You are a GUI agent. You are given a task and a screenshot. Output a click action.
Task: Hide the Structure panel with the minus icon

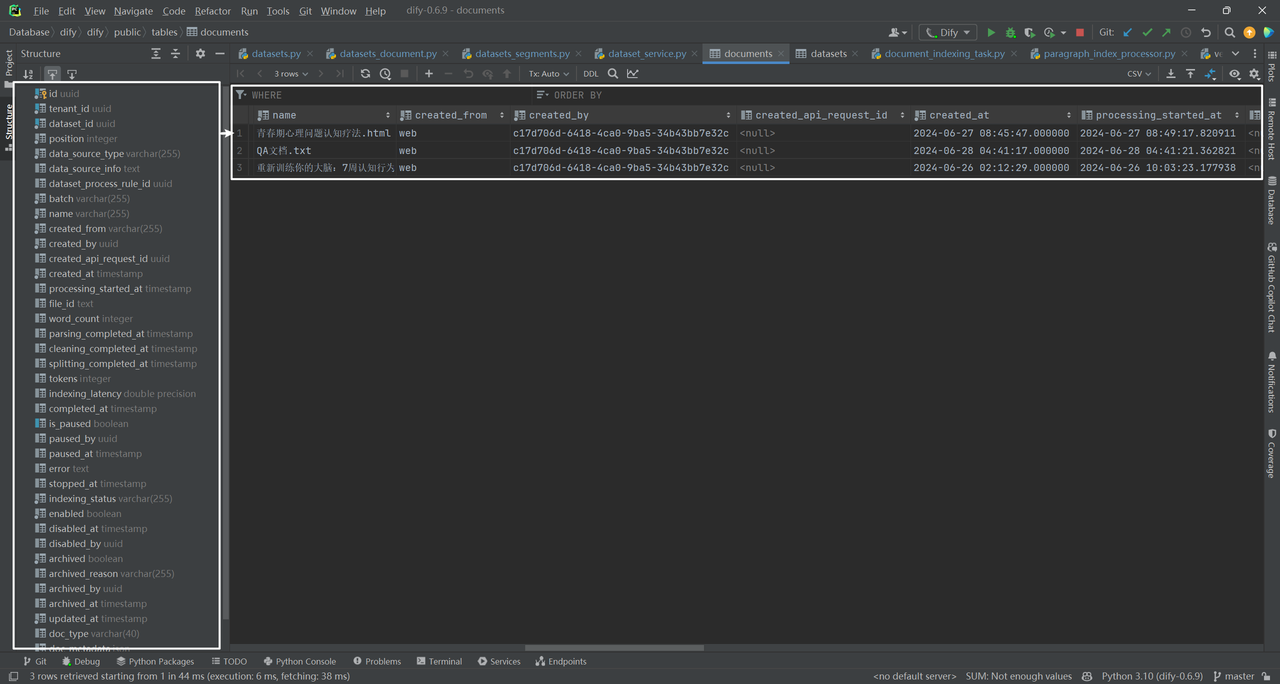click(220, 54)
